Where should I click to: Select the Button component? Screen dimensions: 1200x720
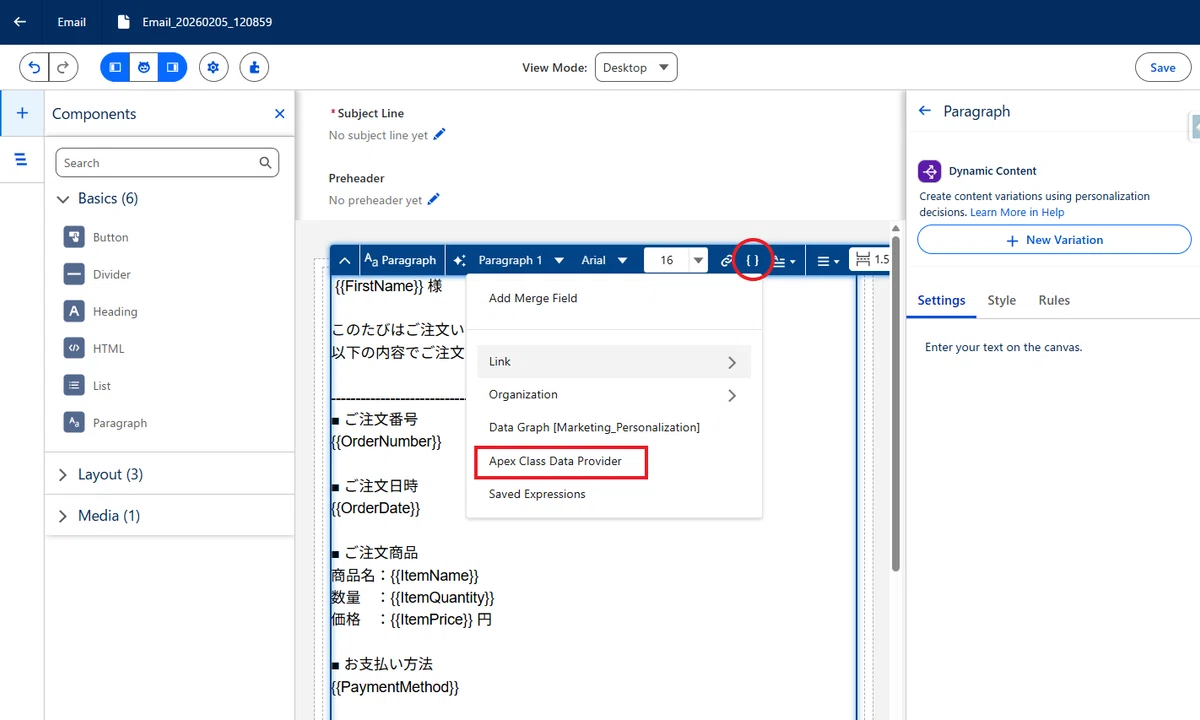click(96, 237)
